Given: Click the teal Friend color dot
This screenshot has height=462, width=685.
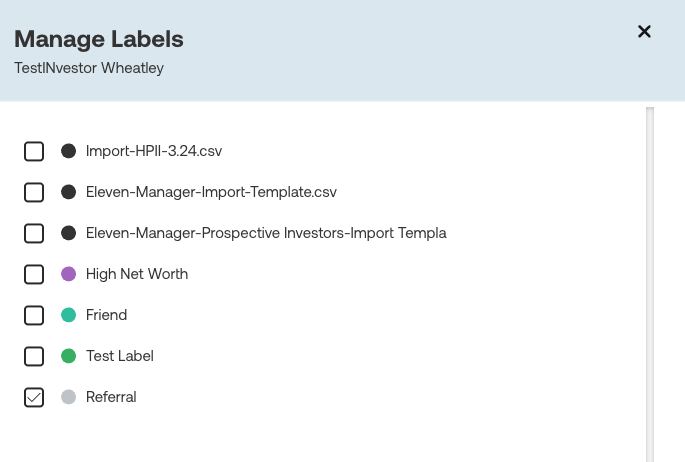Looking at the screenshot, I should [x=69, y=315].
